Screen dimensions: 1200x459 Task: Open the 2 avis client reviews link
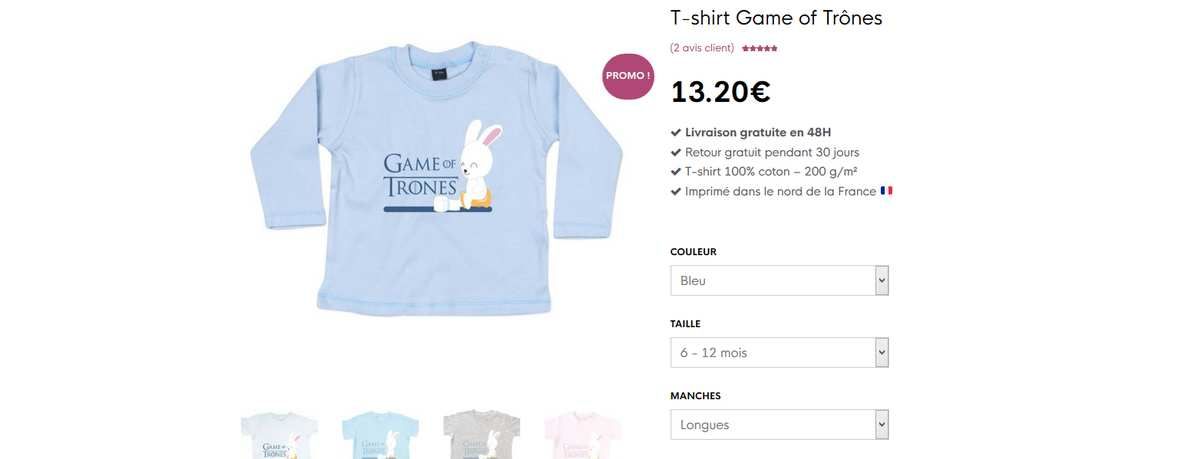(x=702, y=48)
